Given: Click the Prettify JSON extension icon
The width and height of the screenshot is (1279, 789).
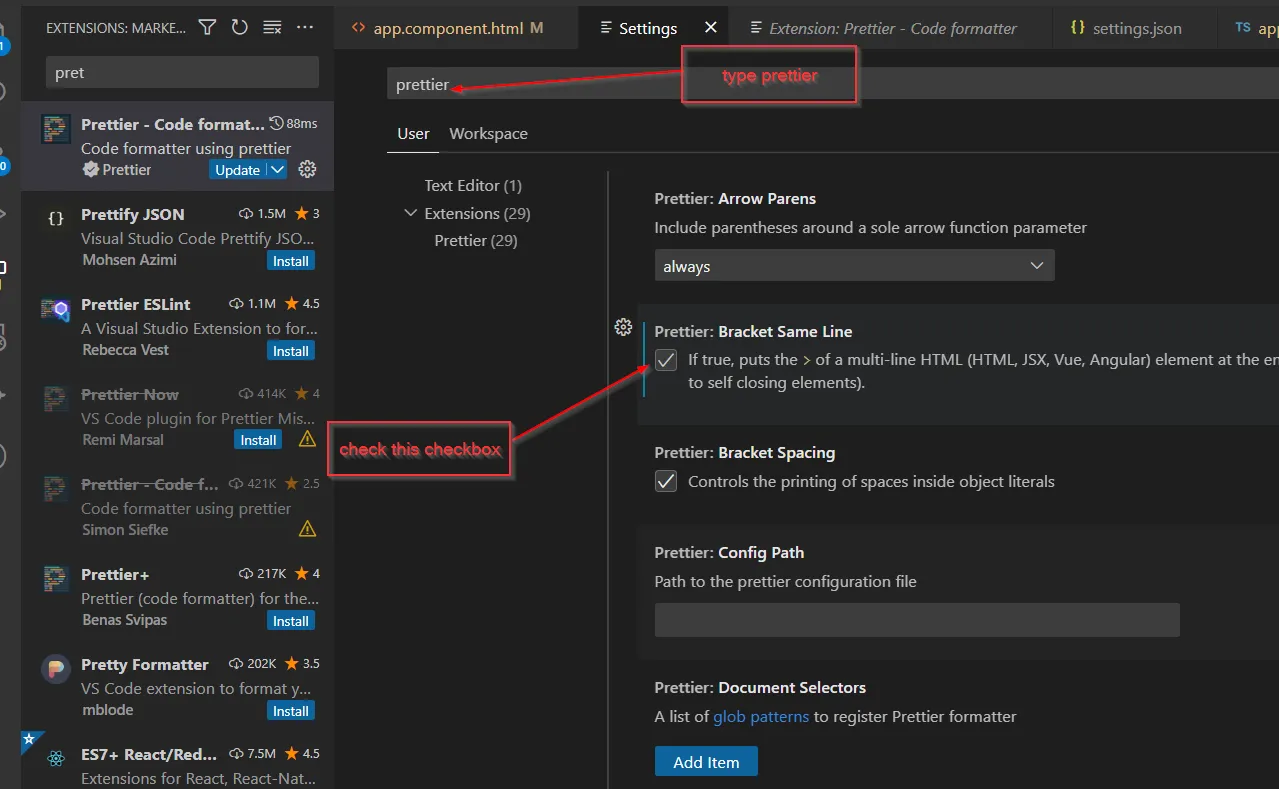Looking at the screenshot, I should tap(56, 218).
